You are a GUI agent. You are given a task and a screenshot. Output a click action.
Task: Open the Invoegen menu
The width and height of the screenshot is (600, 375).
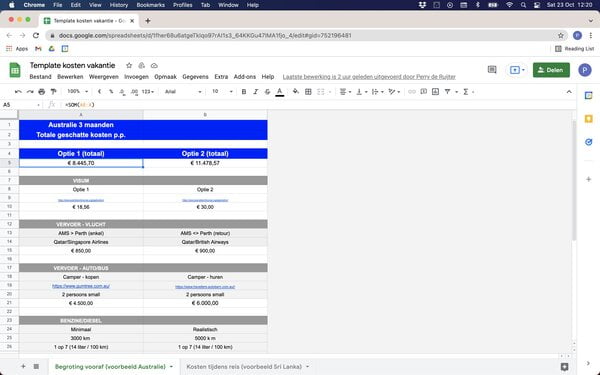point(136,77)
